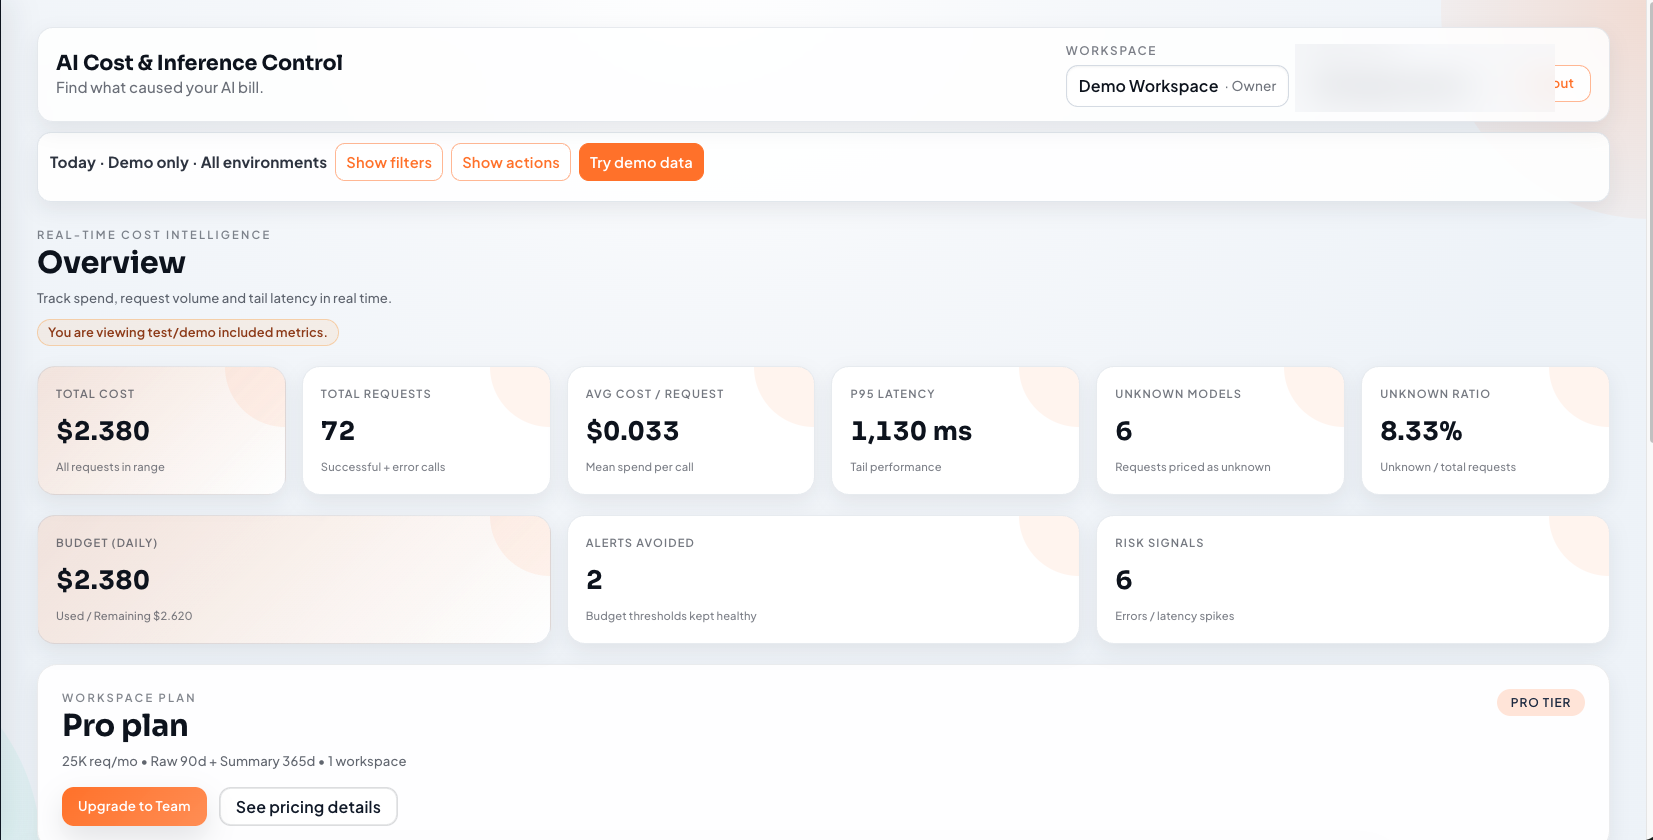
Task: Select the Total Cost value $2.380
Action: (x=103, y=431)
